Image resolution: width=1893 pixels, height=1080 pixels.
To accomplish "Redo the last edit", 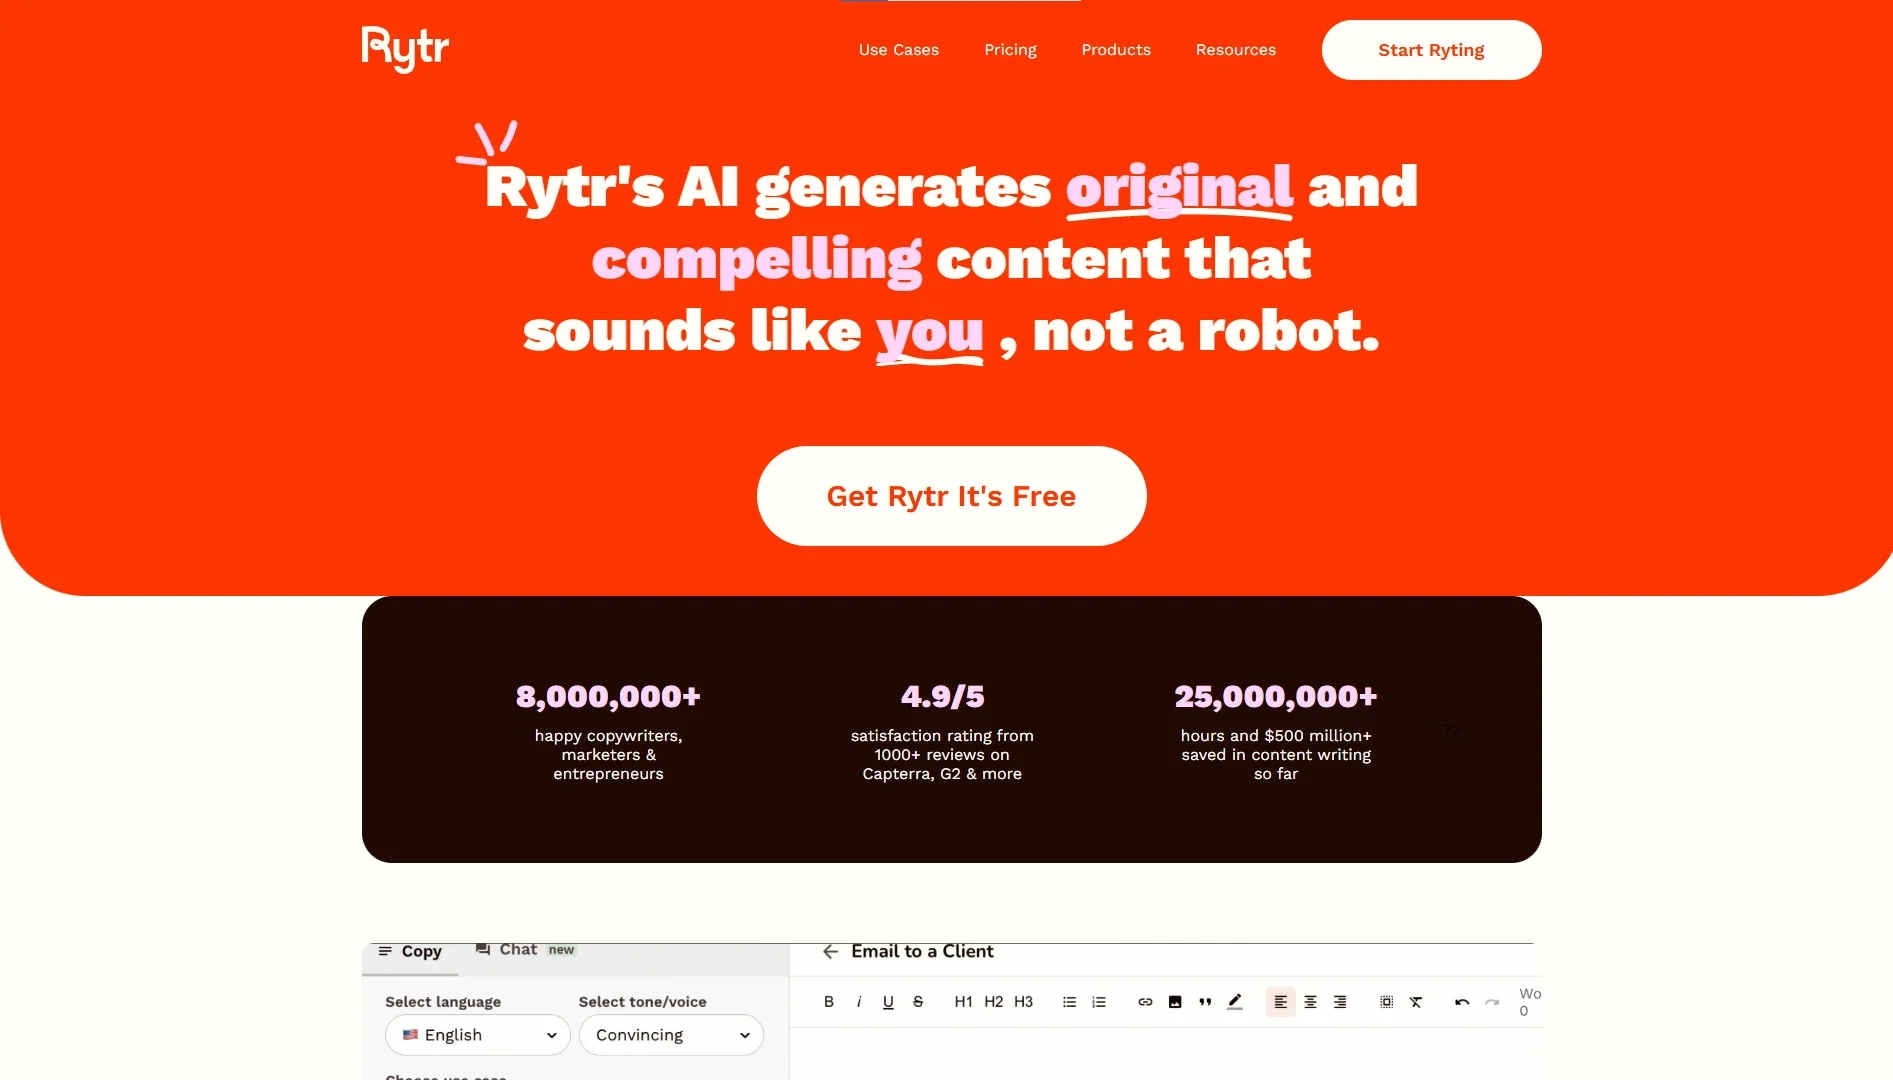I will pos(1492,1002).
